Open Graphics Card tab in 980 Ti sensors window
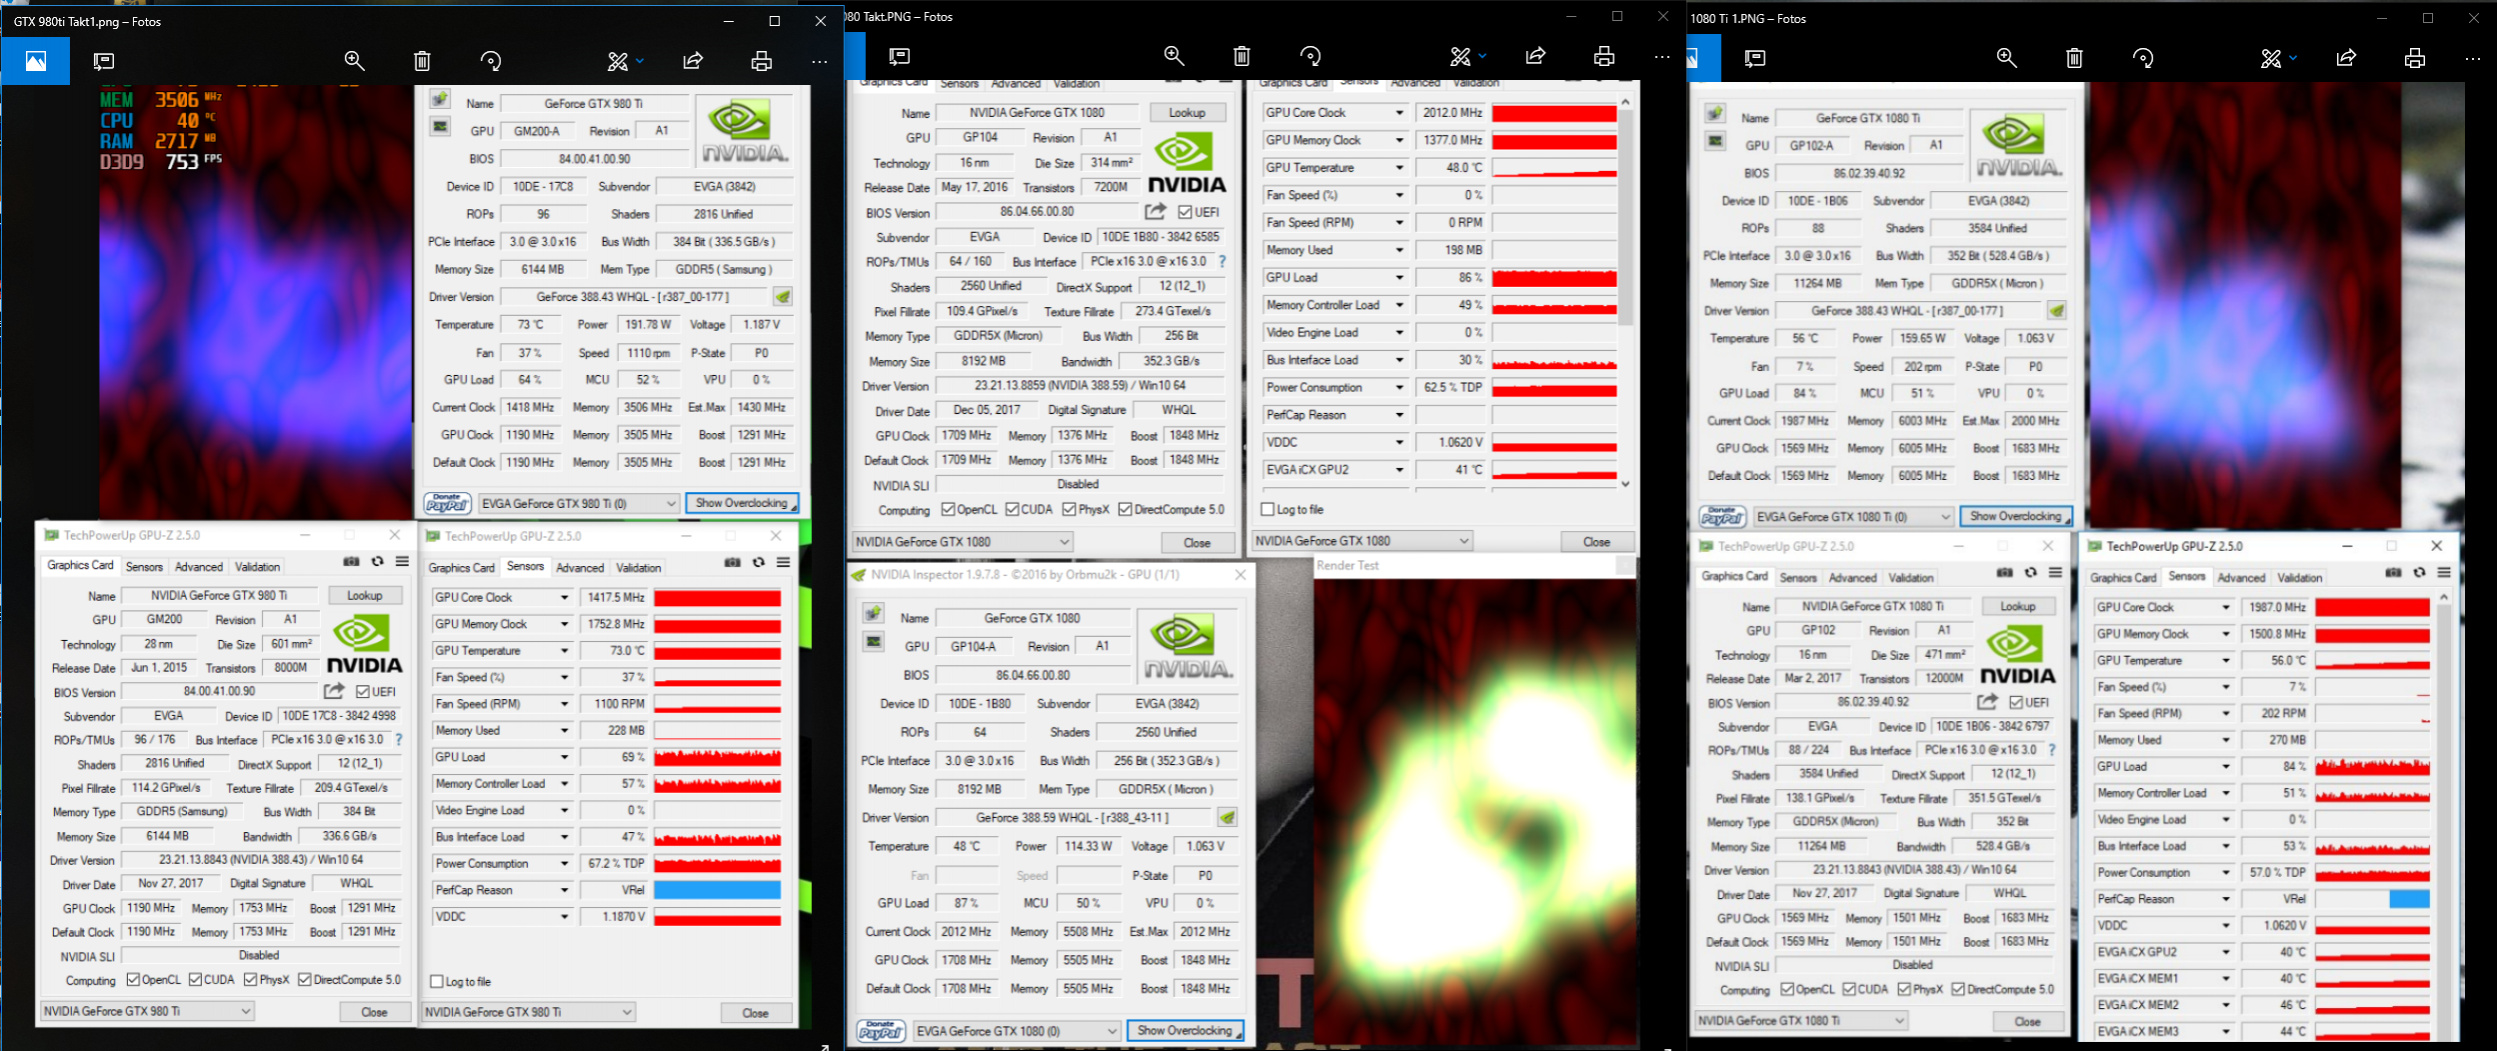The width and height of the screenshot is (2497, 1051). click(462, 567)
